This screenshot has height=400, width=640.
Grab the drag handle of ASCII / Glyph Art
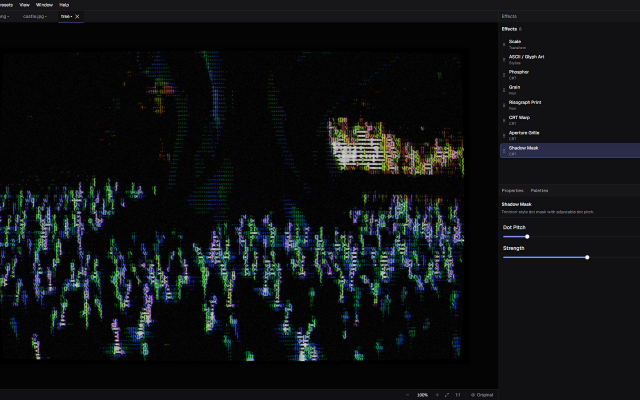[504, 60]
